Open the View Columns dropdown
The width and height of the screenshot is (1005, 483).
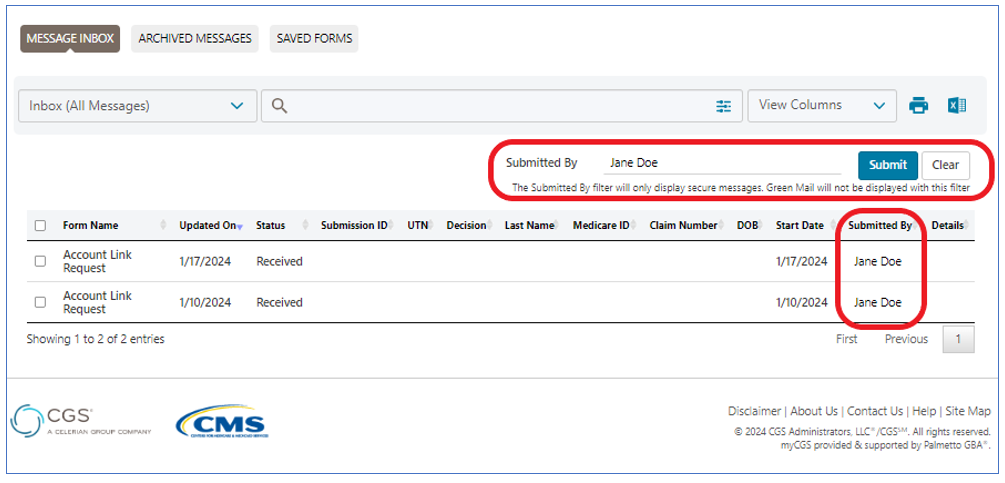pyautogui.click(x=820, y=105)
